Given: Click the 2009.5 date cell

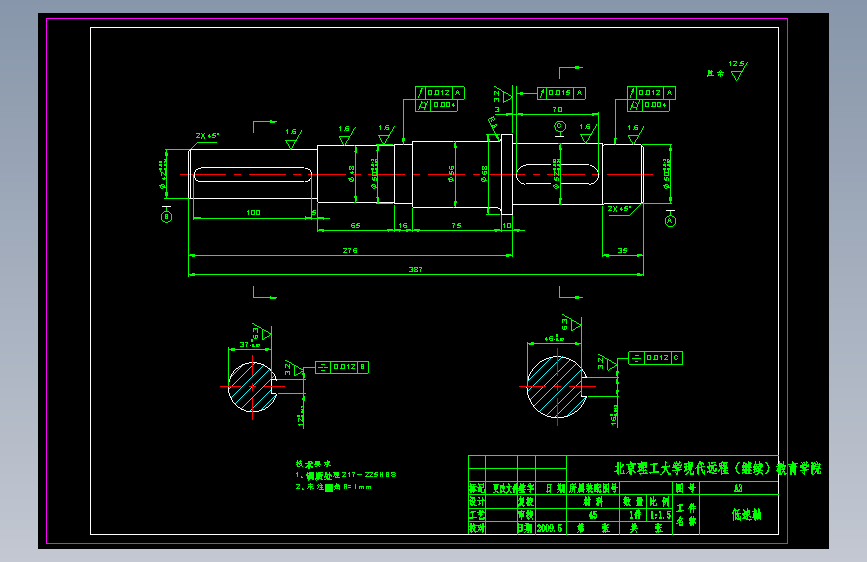Looking at the screenshot, I should tap(550, 528).
